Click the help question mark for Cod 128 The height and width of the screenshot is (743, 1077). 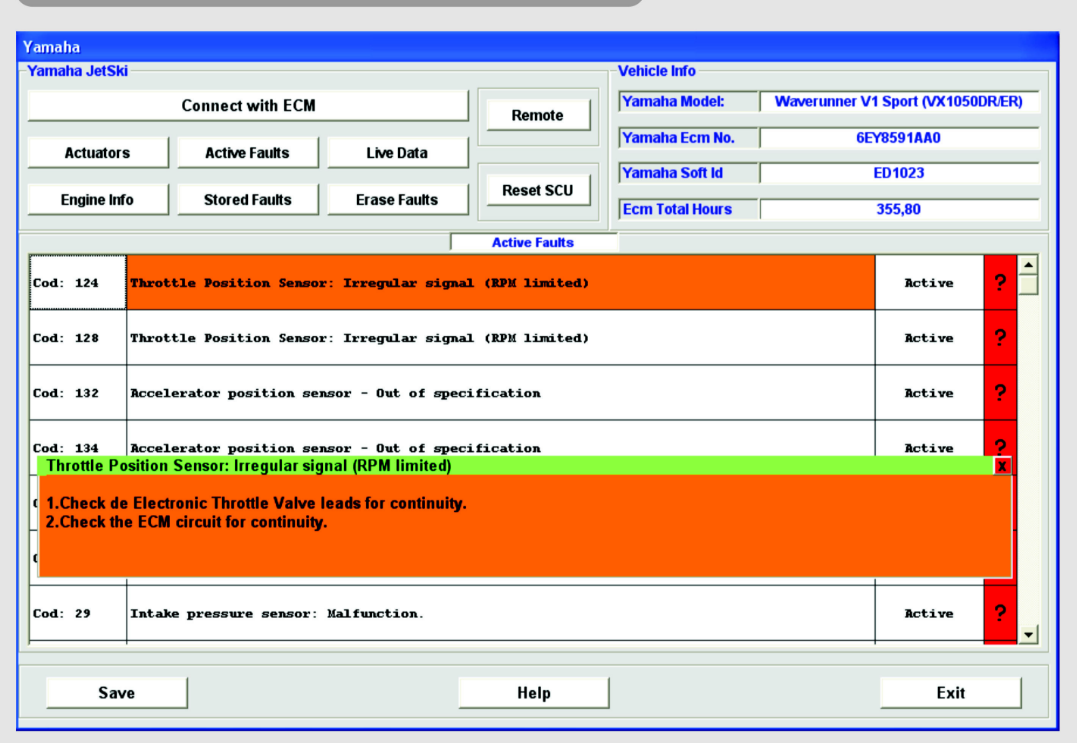coord(1000,337)
